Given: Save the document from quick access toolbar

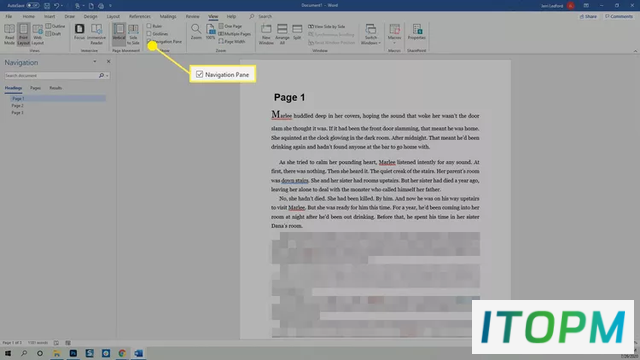Looking at the screenshot, I should pyautogui.click(x=47, y=6).
